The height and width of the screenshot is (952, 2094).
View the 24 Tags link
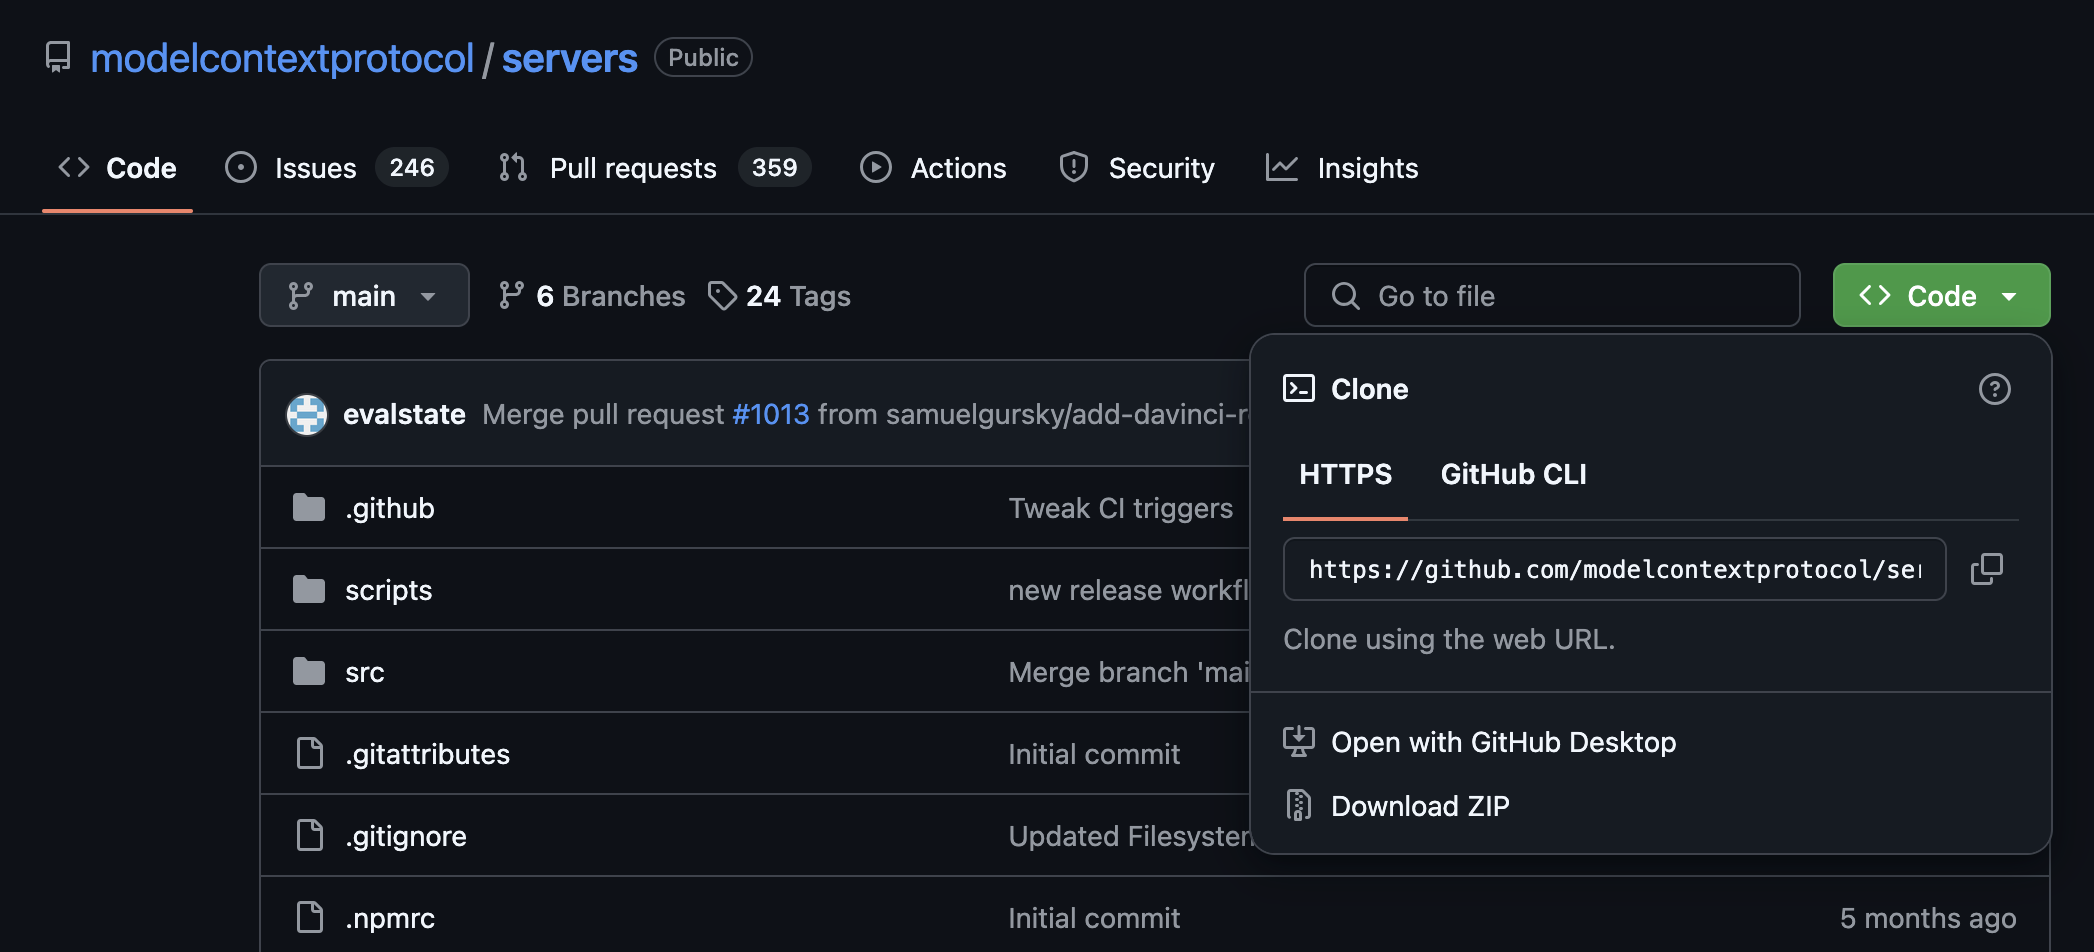[x=779, y=296]
